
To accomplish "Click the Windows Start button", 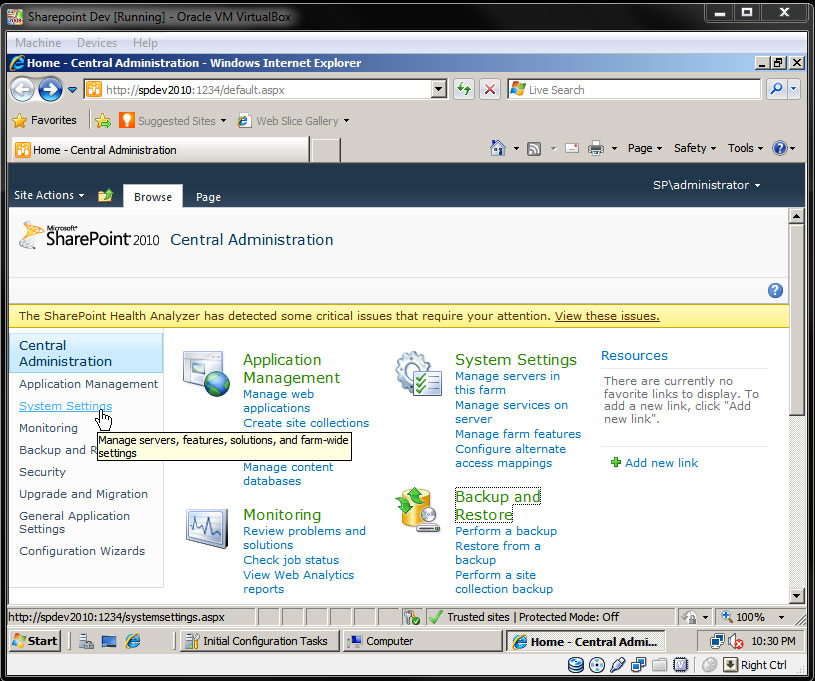I will pos(35,641).
